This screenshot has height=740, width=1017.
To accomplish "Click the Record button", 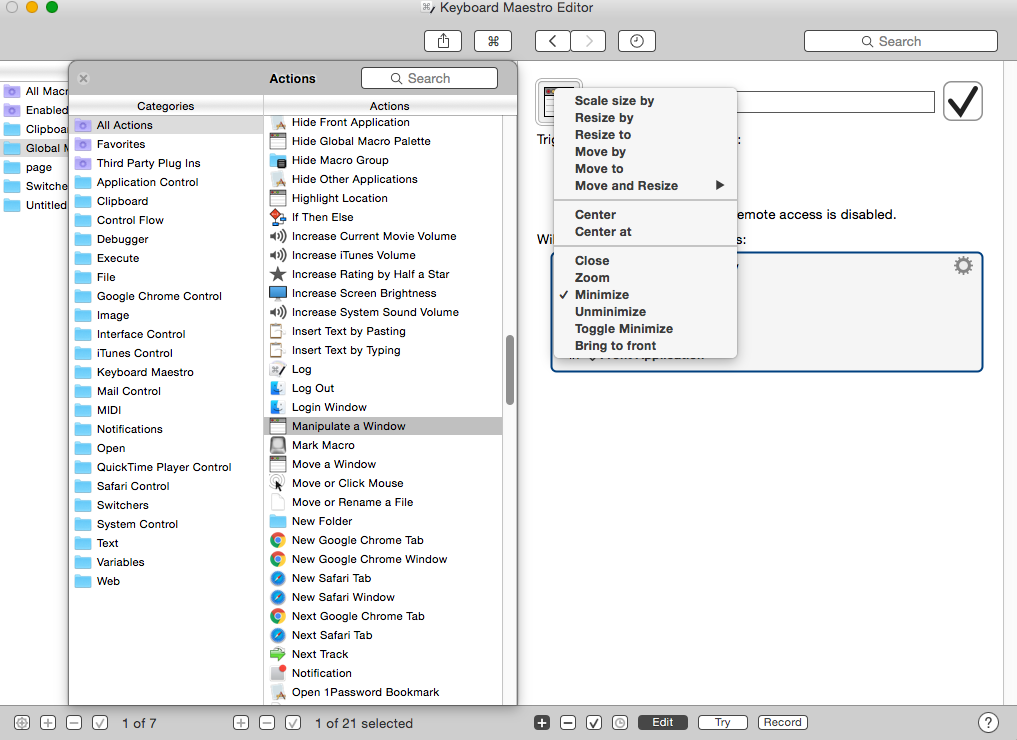I will [782, 722].
